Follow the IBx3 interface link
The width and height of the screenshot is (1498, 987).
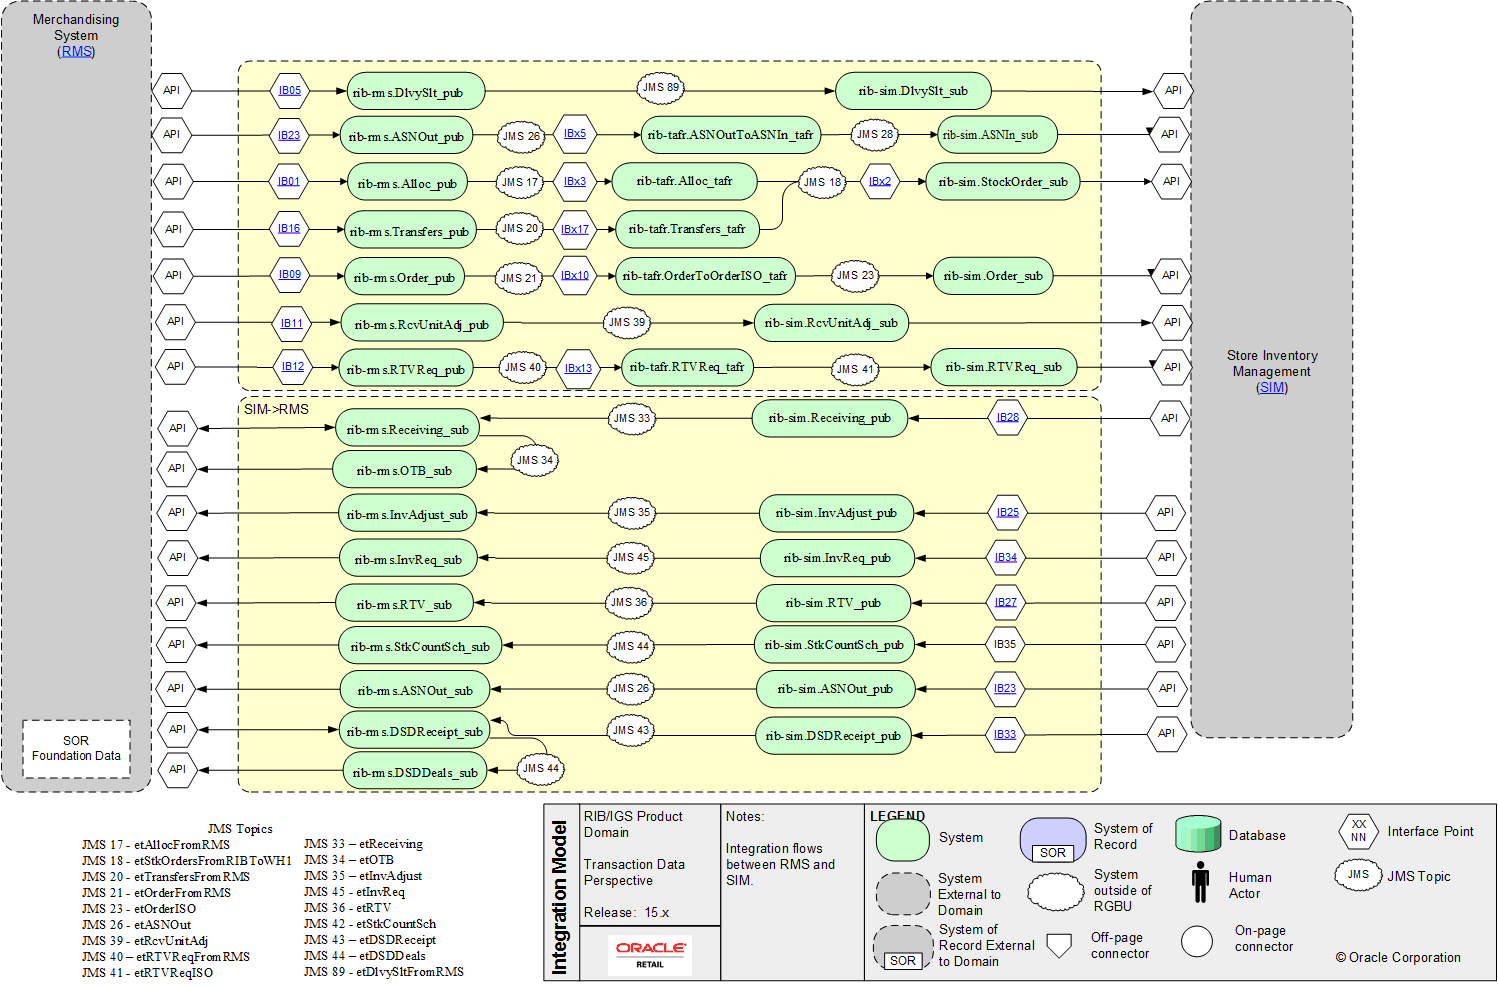[x=575, y=182]
